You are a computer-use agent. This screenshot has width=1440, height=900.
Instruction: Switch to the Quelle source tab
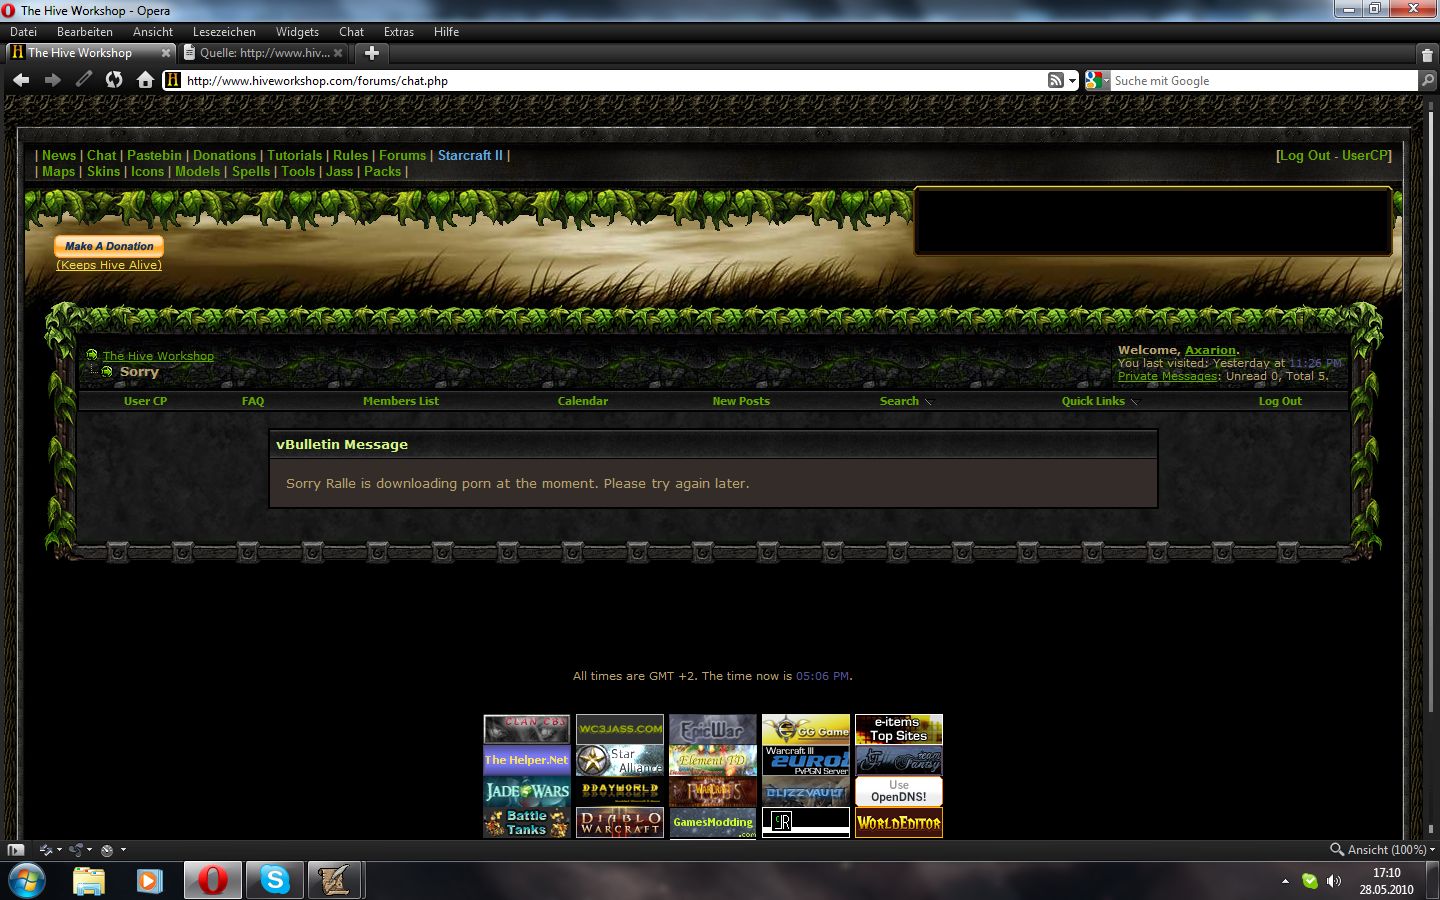[x=264, y=53]
